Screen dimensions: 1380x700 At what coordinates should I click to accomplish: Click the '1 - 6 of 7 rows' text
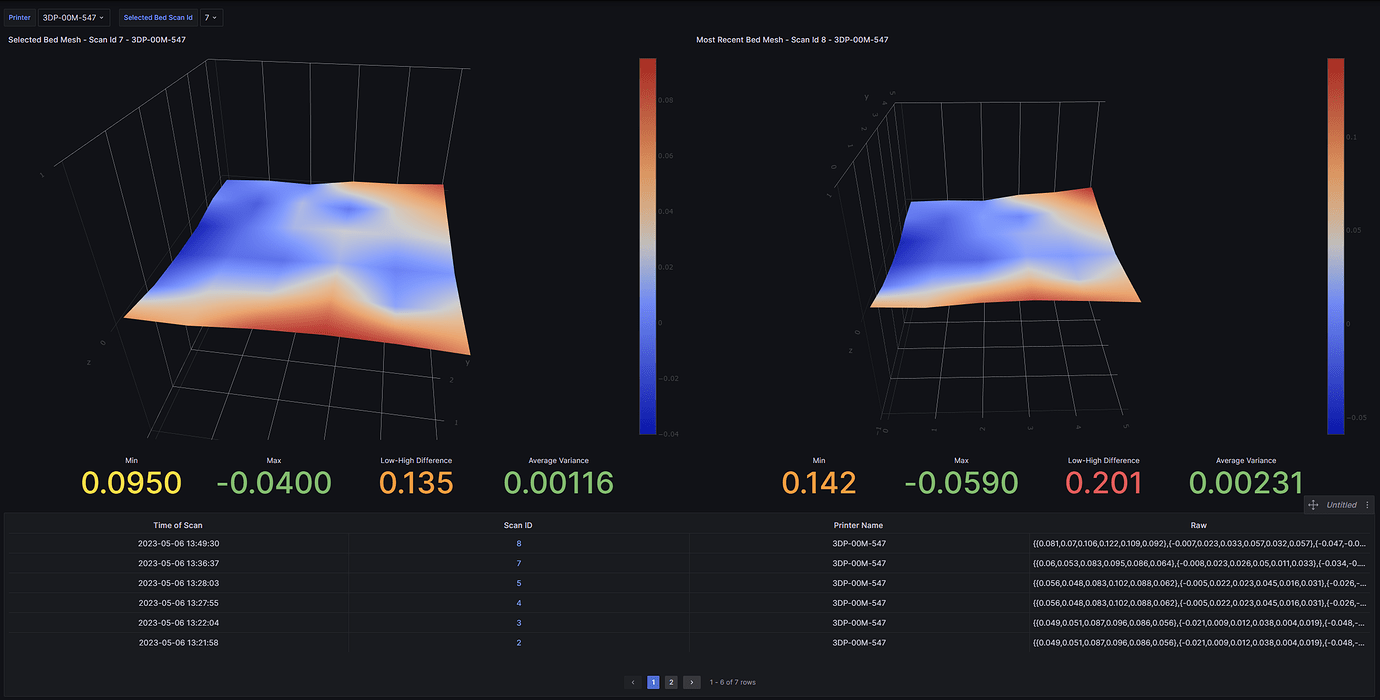tap(733, 682)
